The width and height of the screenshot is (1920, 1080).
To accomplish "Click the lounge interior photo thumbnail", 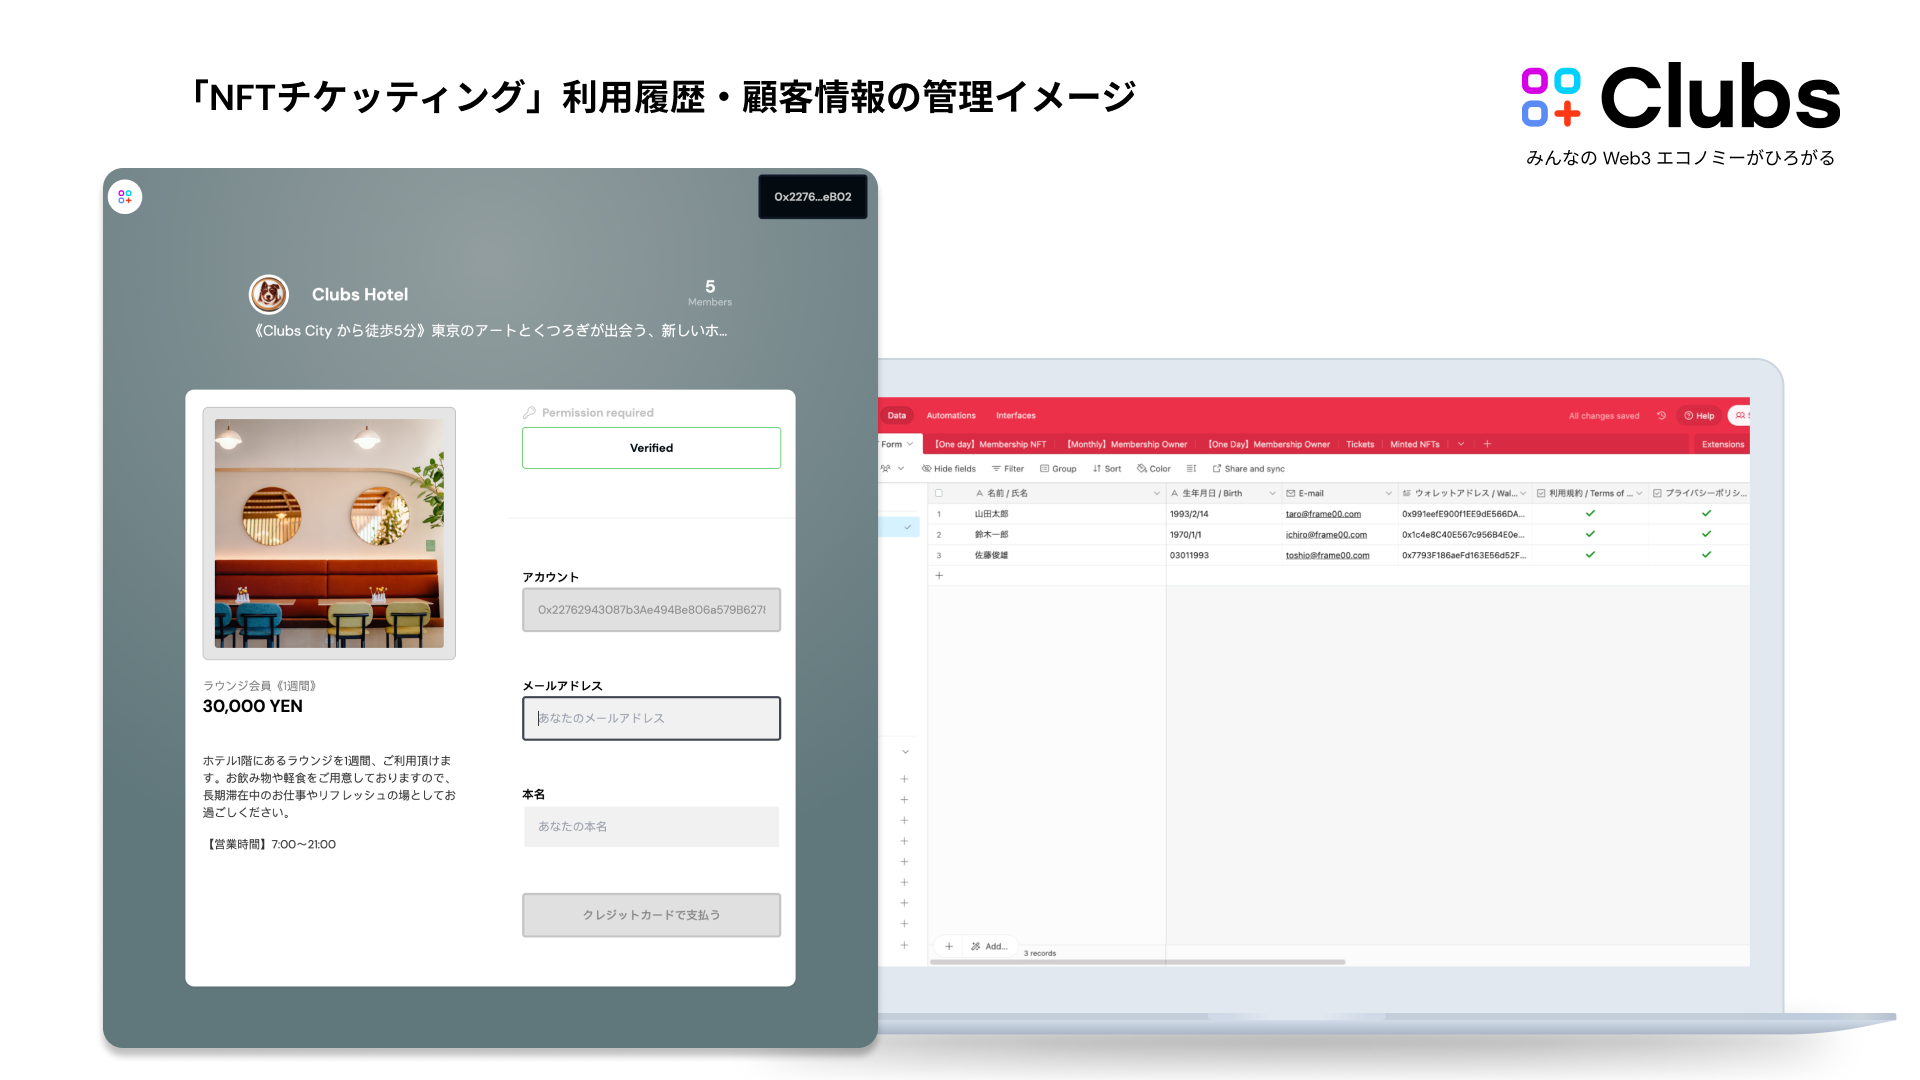I will click(329, 533).
